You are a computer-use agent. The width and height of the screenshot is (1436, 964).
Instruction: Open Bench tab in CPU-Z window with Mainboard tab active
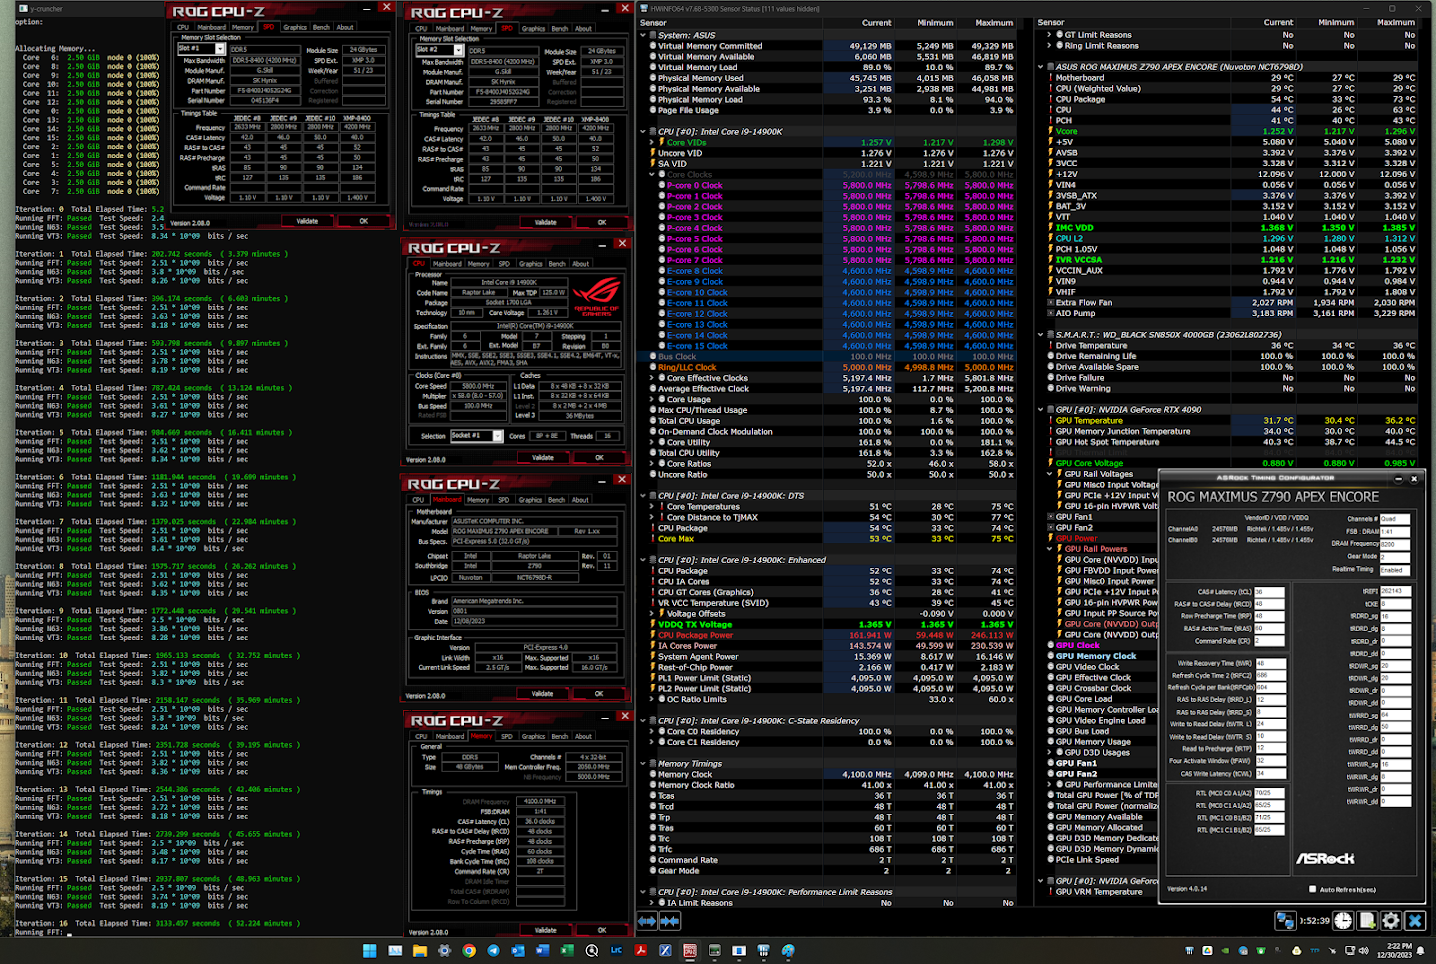tap(557, 500)
